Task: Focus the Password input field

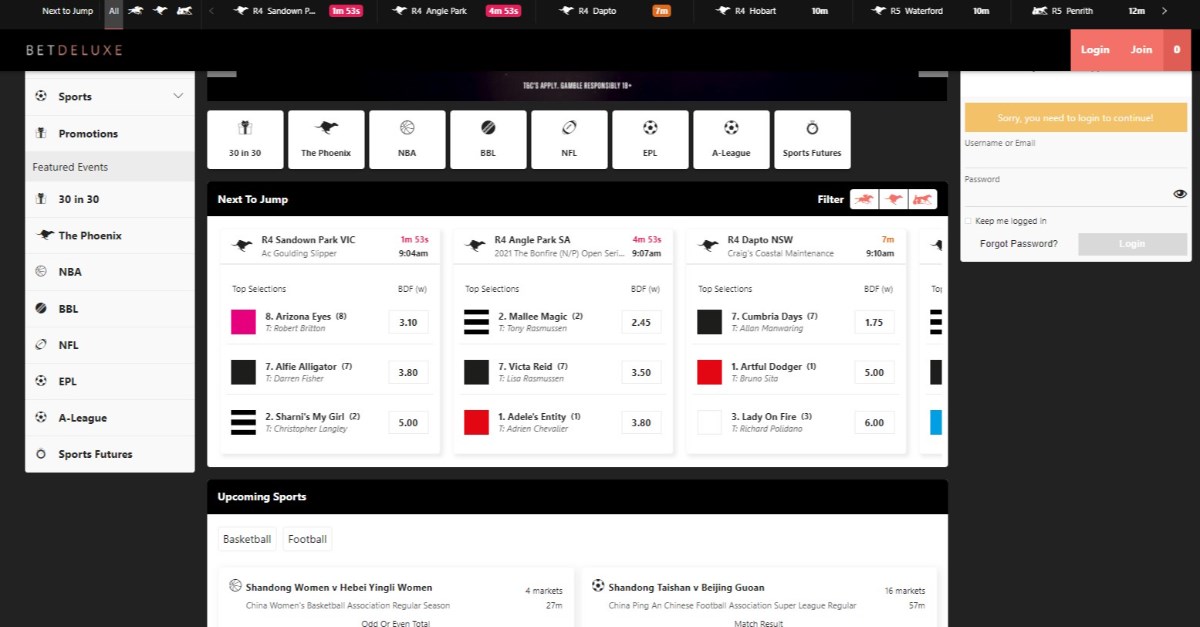Action: tap(1067, 194)
